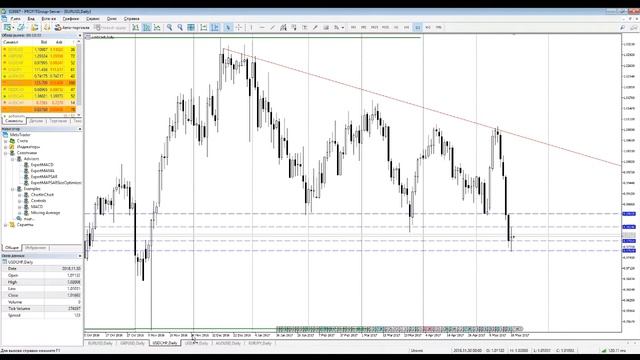
Task: Select the crosshair tool
Action: pyautogui.click(x=239, y=27)
